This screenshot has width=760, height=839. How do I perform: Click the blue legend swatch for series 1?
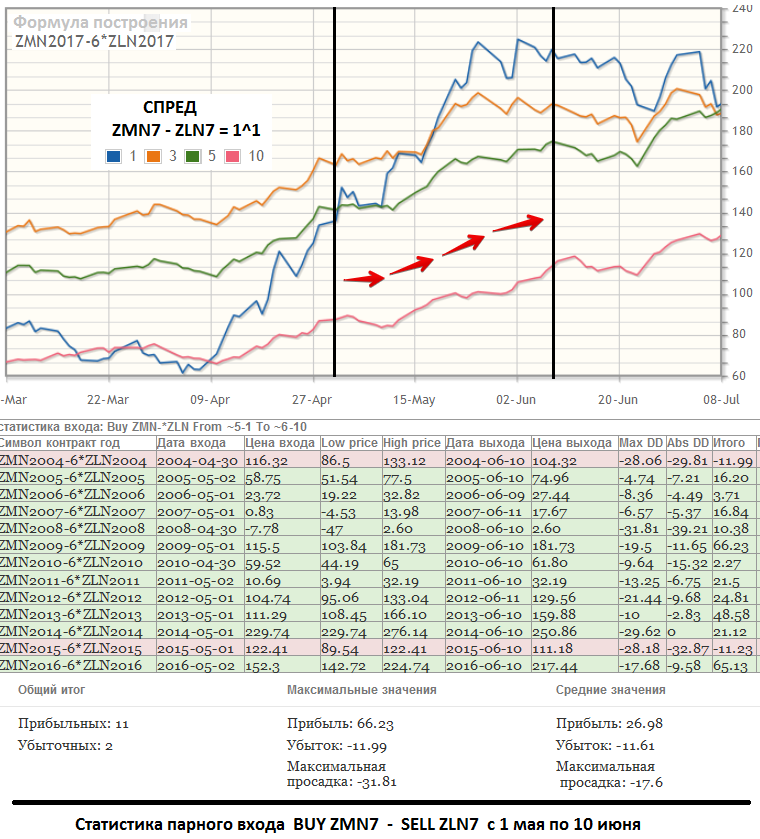pyautogui.click(x=113, y=156)
